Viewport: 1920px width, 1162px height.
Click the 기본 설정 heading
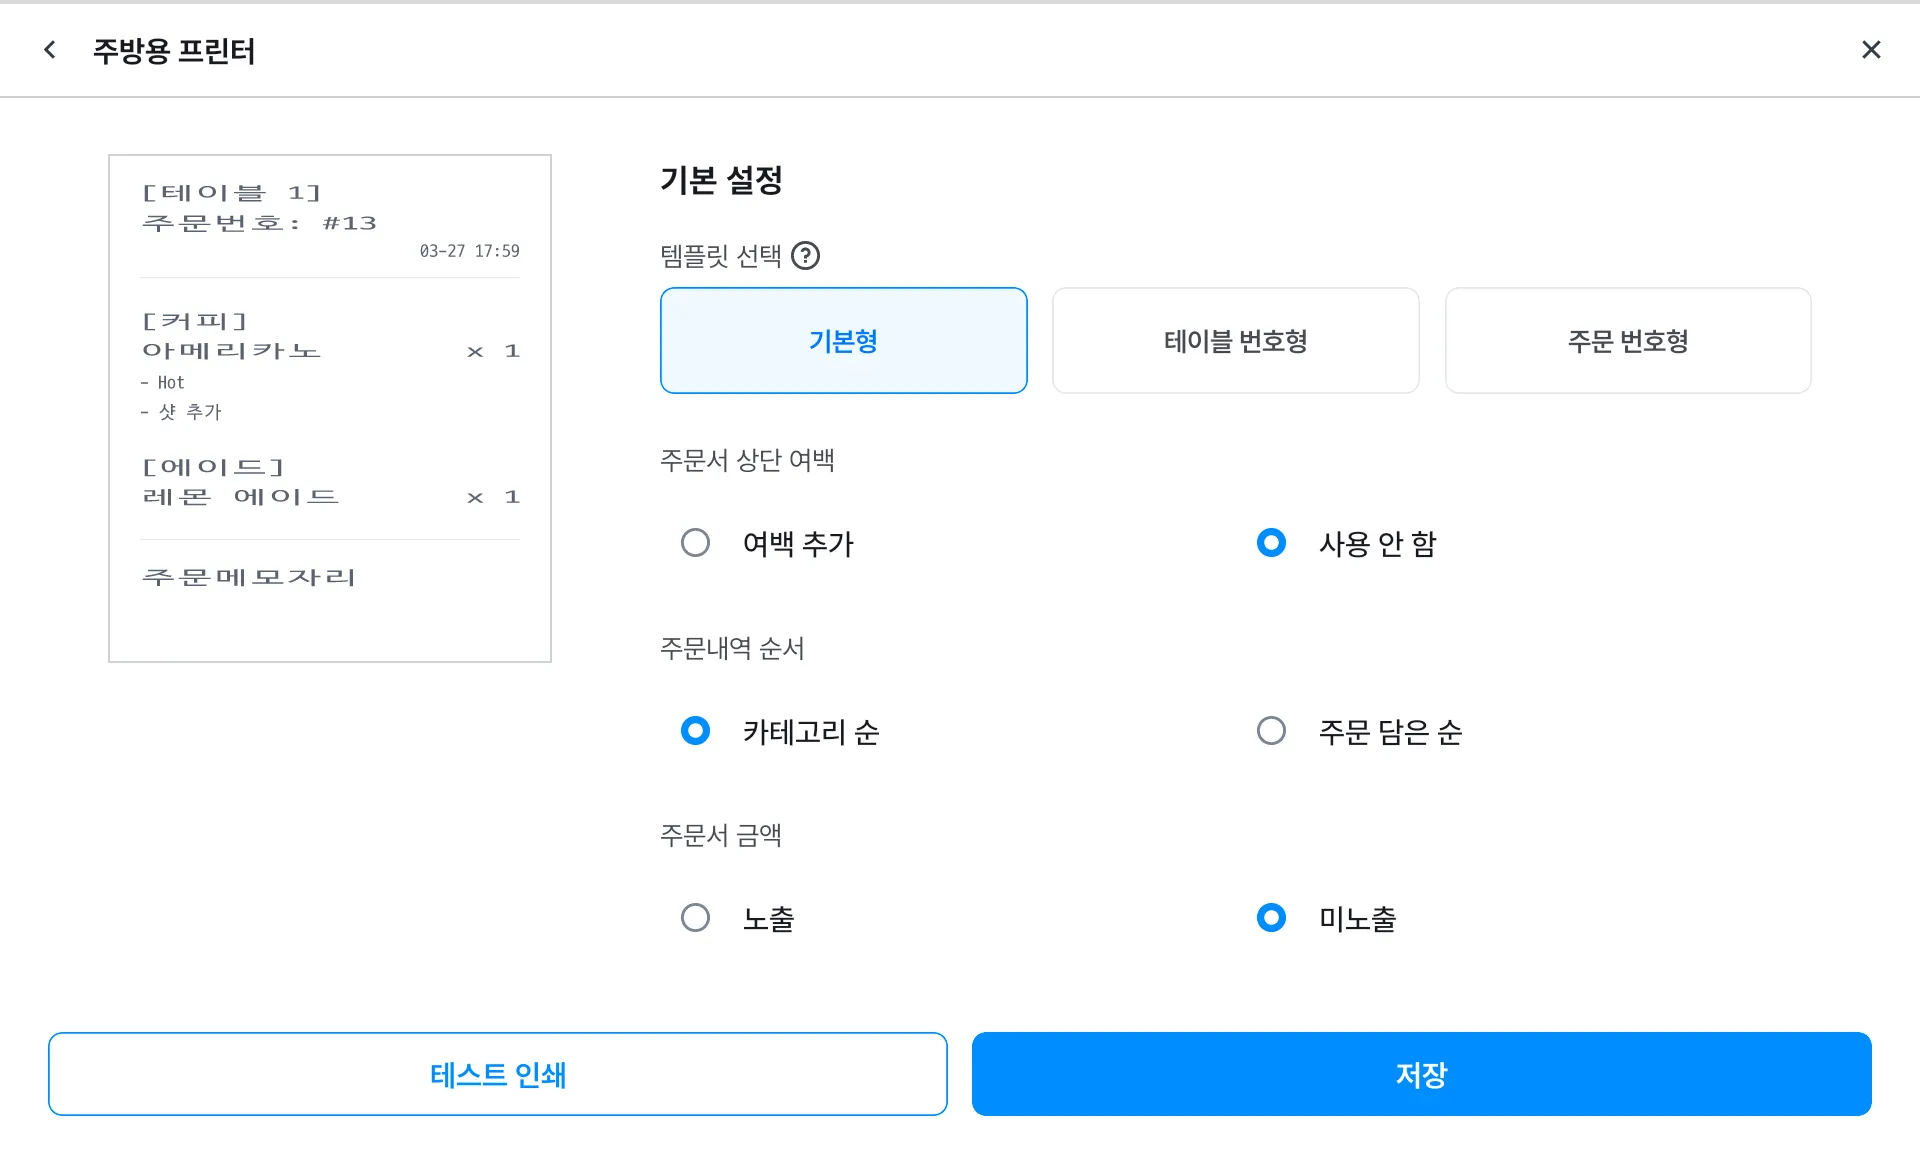[x=721, y=180]
